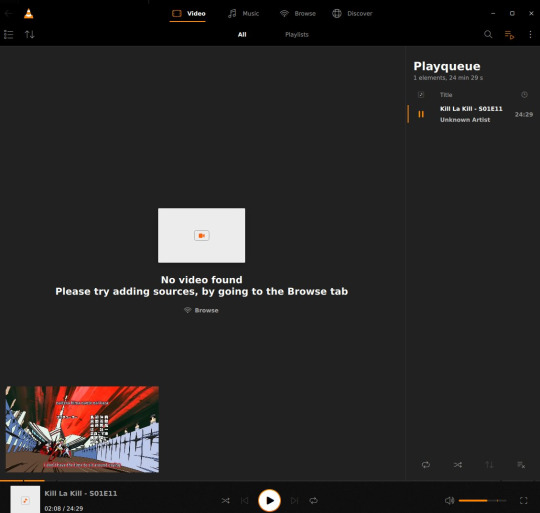Click the cover column icon in playqueue header

point(421,95)
